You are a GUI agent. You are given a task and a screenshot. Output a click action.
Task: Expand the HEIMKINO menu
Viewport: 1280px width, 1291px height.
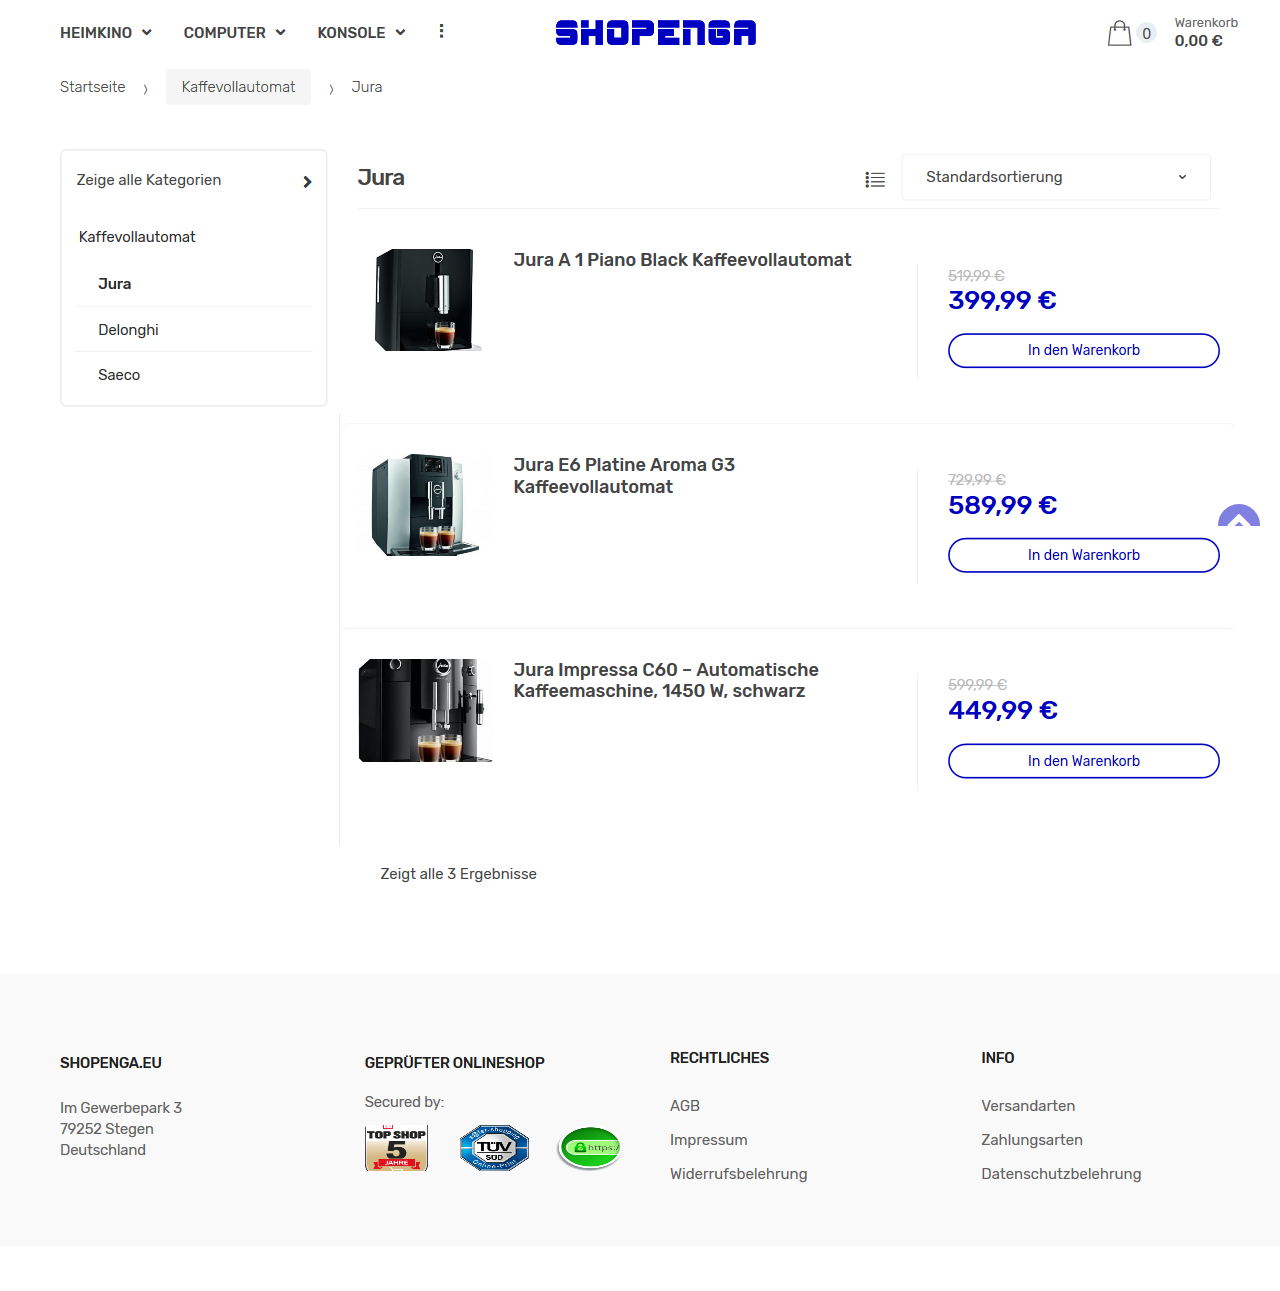[106, 33]
